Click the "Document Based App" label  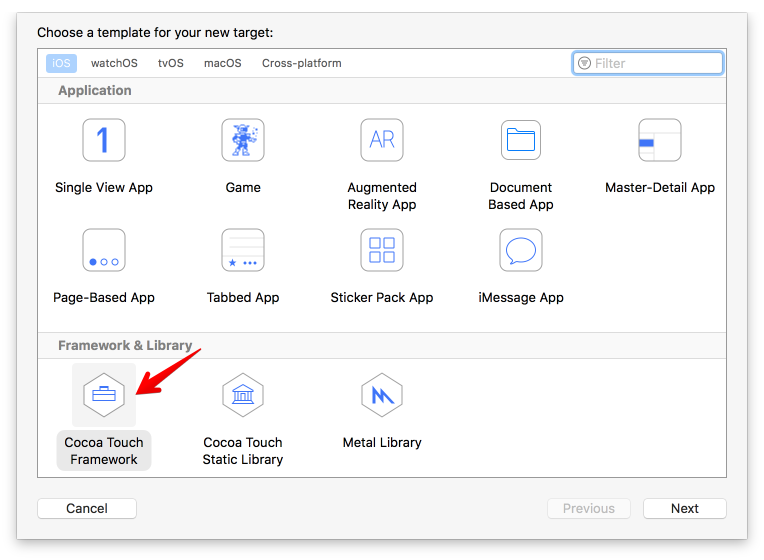click(520, 196)
